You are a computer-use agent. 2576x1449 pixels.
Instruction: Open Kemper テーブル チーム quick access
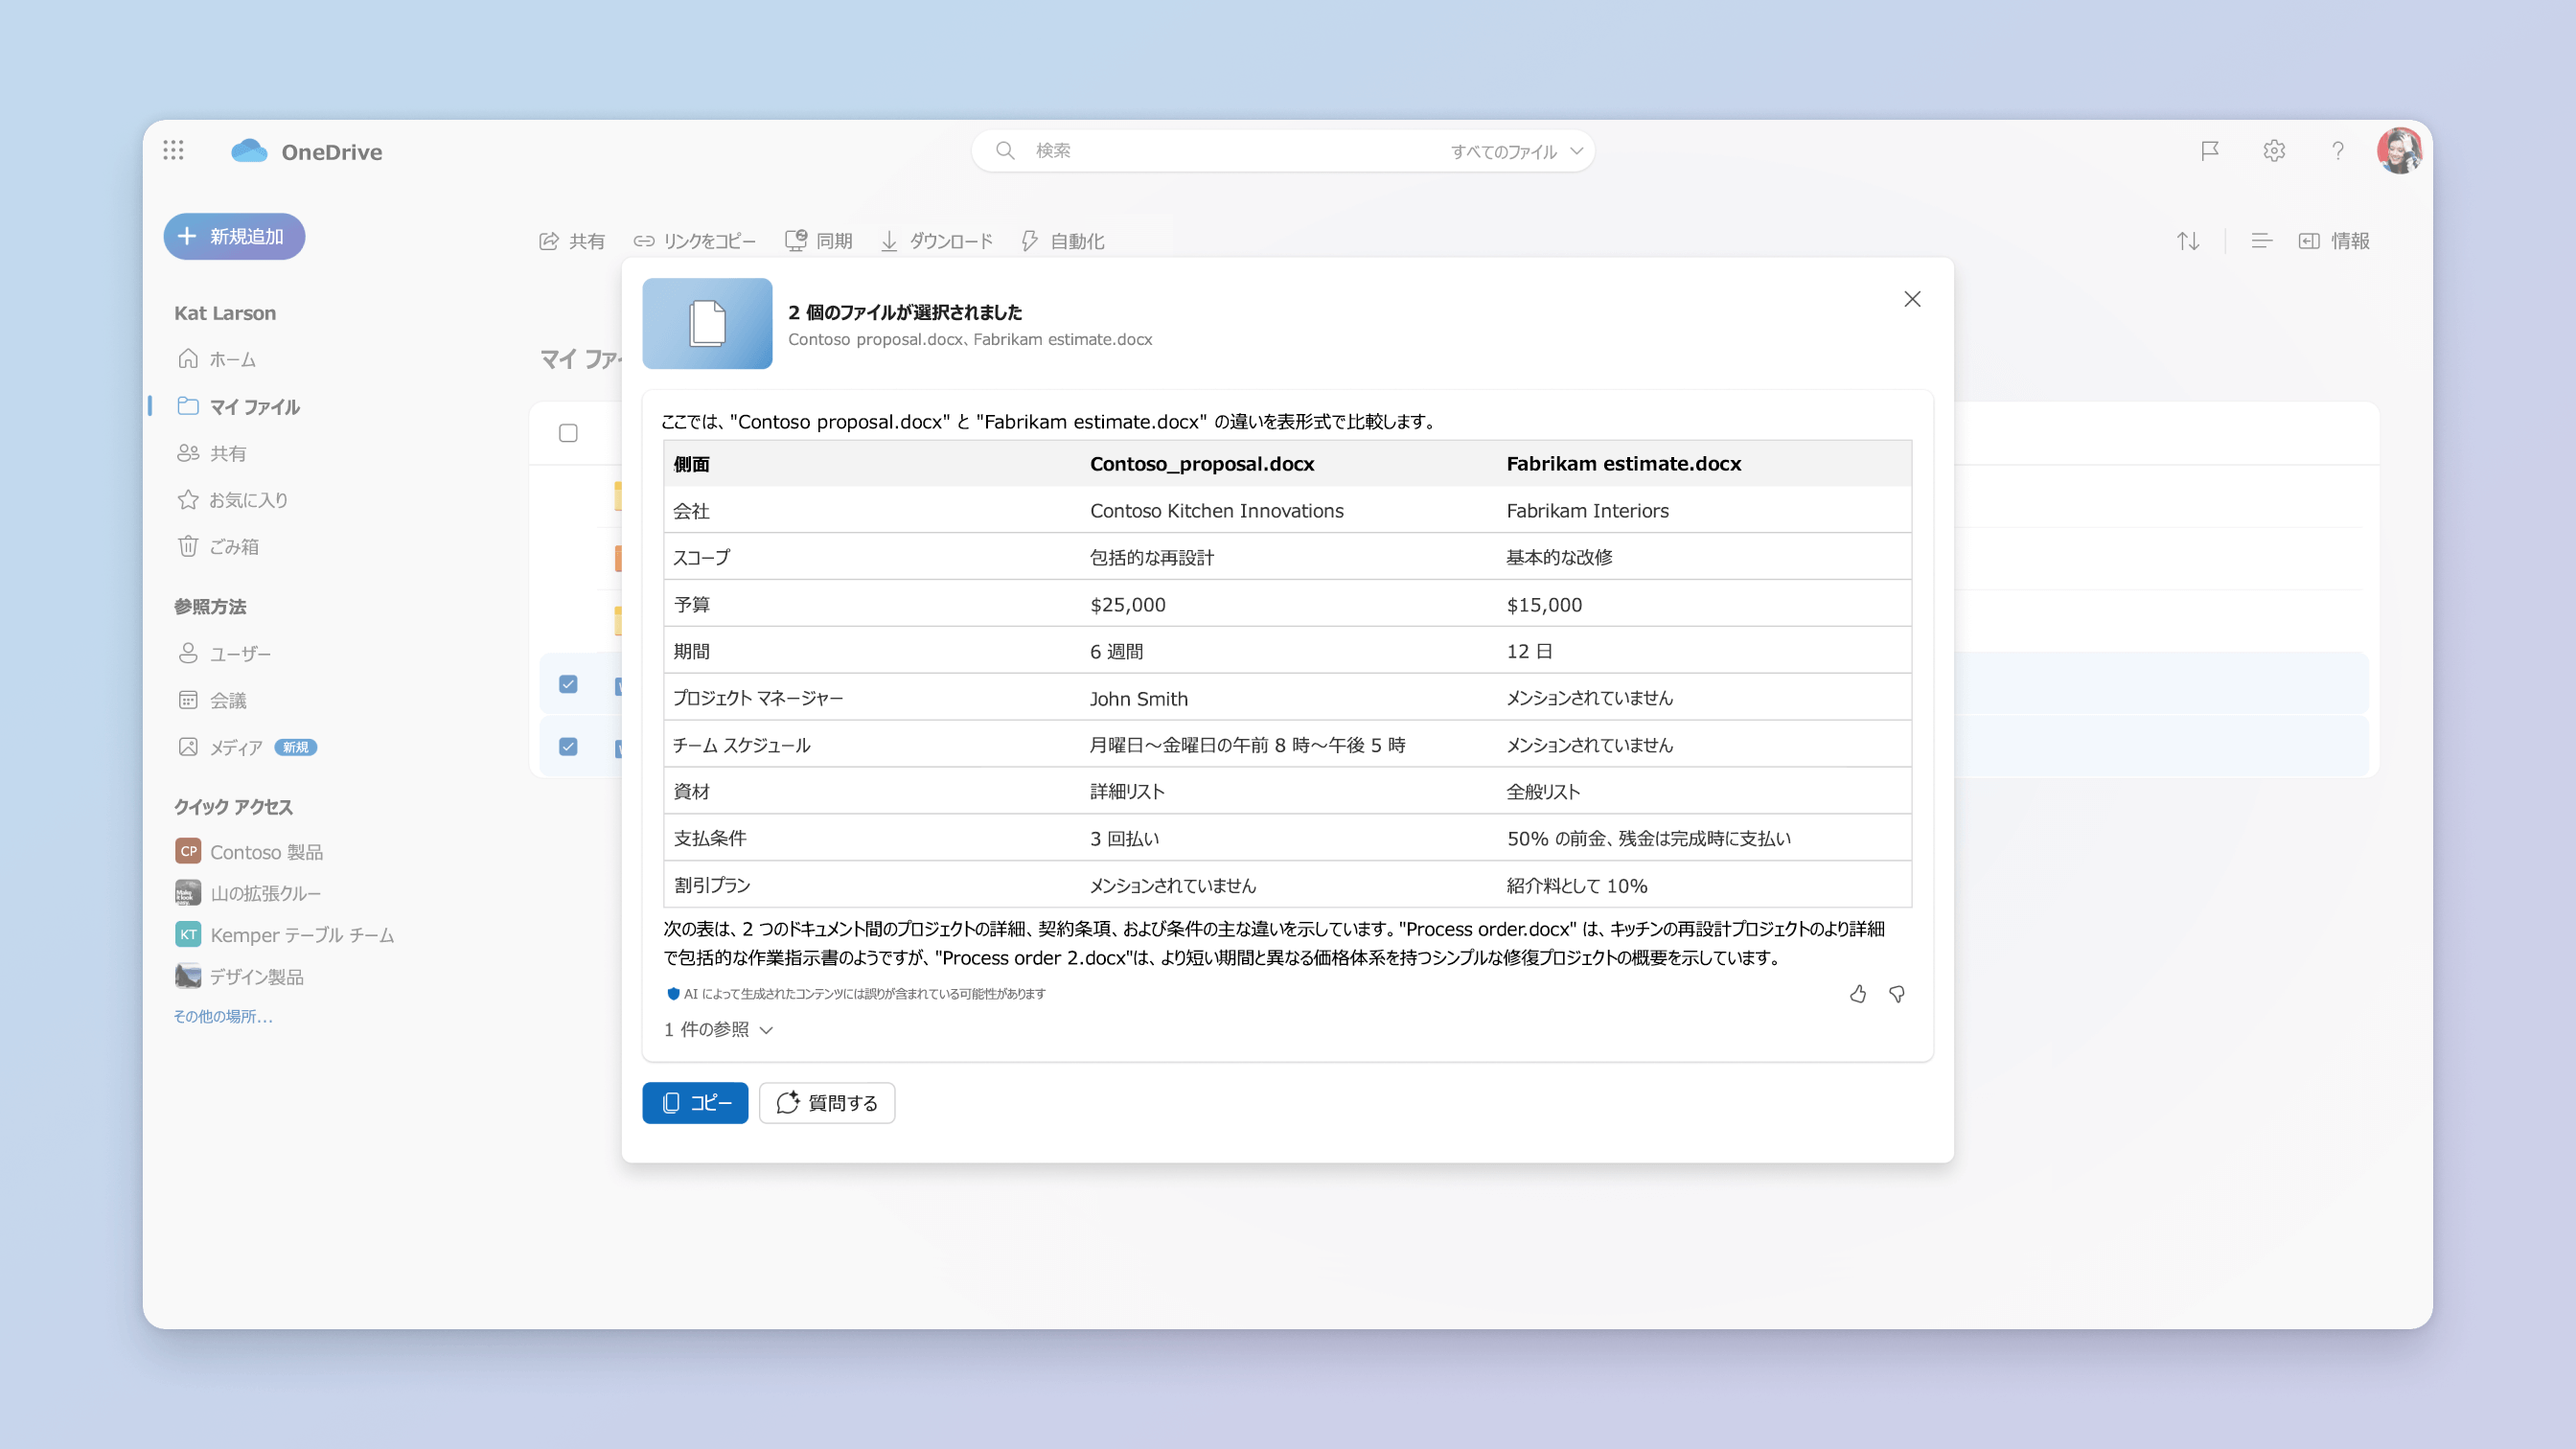coord(285,935)
